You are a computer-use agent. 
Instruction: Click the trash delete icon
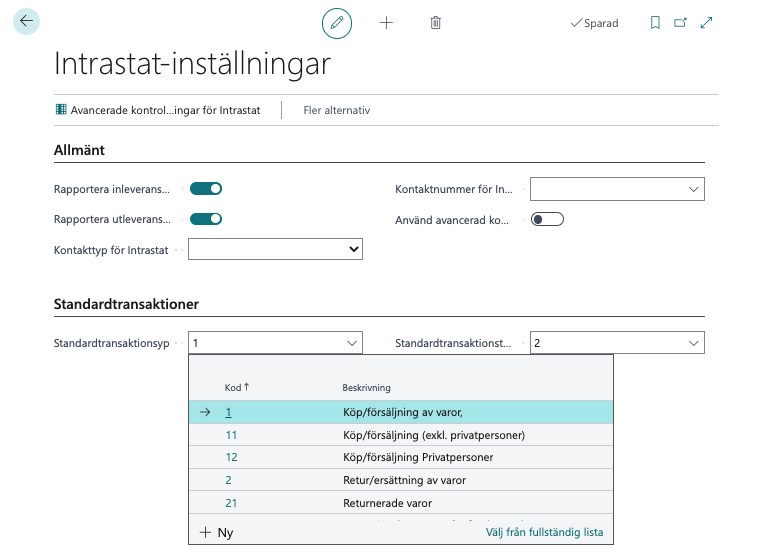tap(435, 23)
